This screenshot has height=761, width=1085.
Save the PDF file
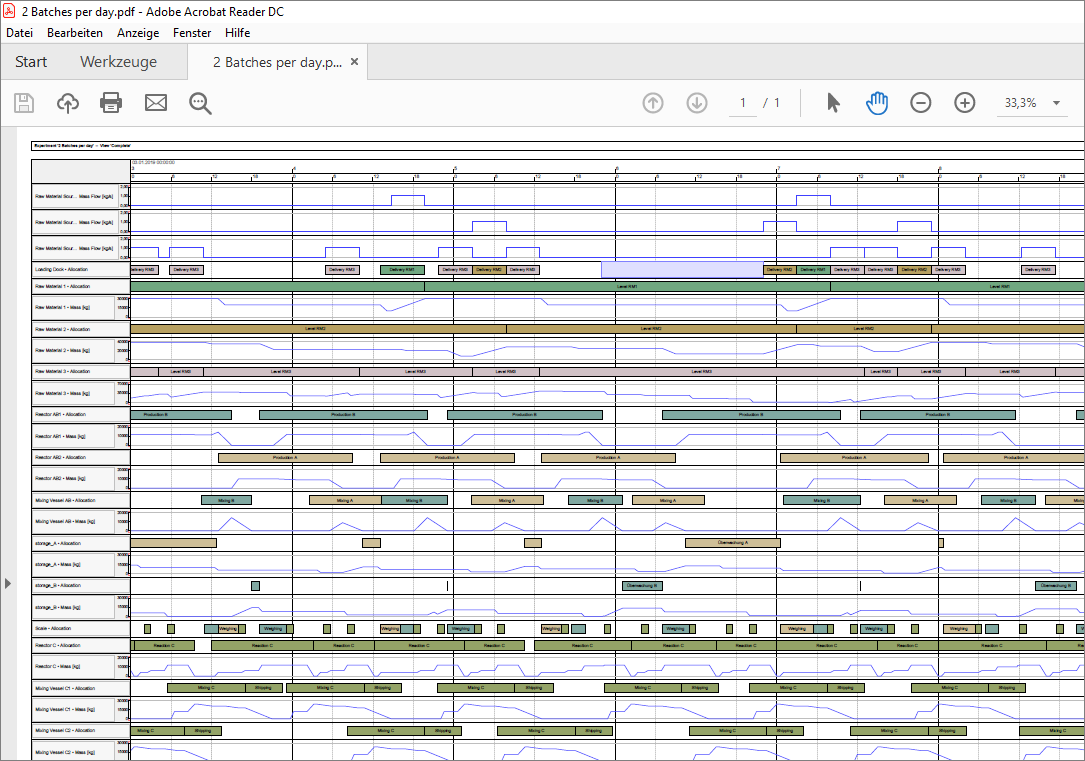tap(23, 102)
